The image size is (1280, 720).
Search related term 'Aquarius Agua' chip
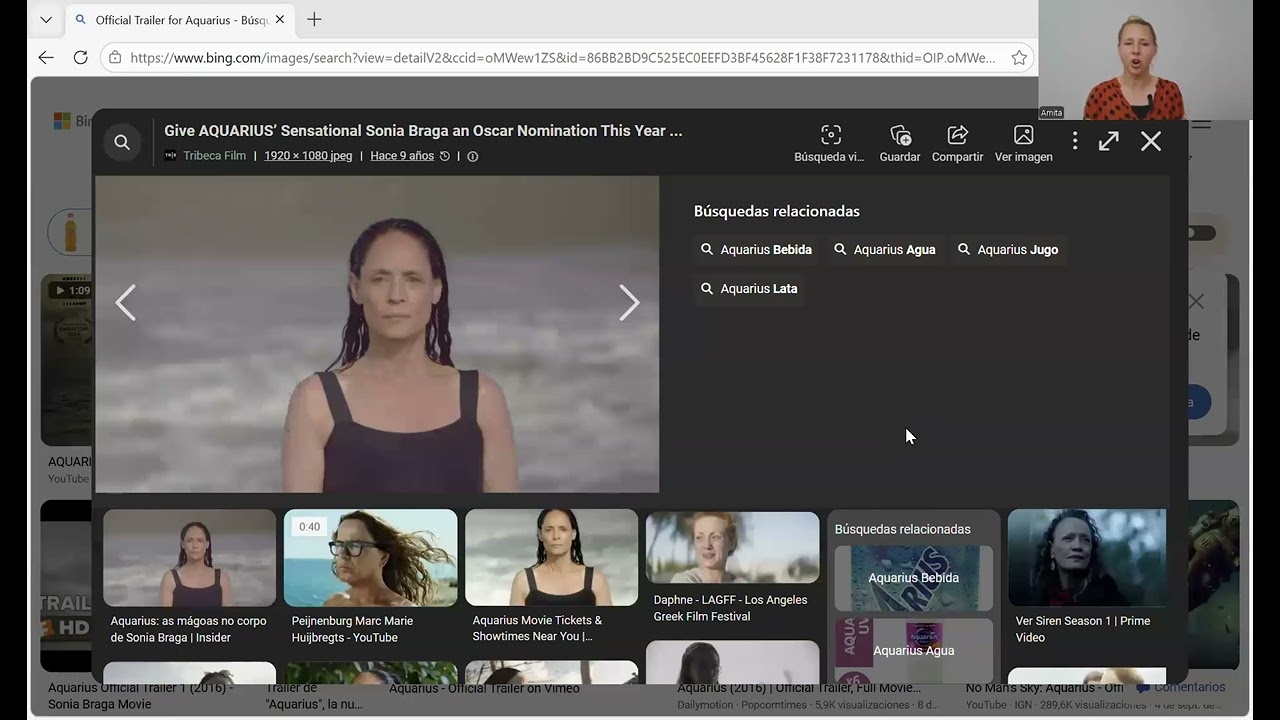(885, 250)
